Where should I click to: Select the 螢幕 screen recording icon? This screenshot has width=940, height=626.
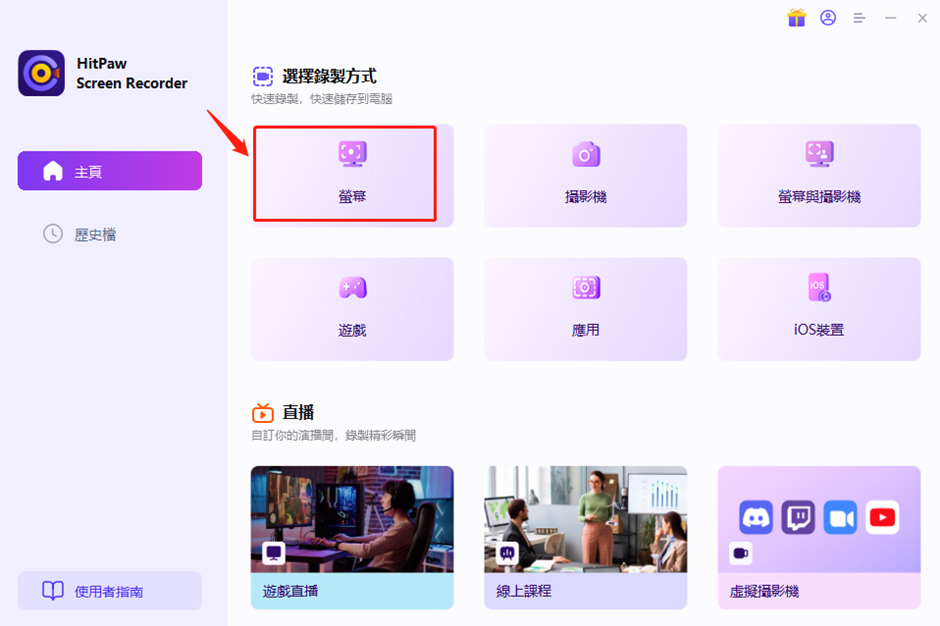(x=352, y=154)
